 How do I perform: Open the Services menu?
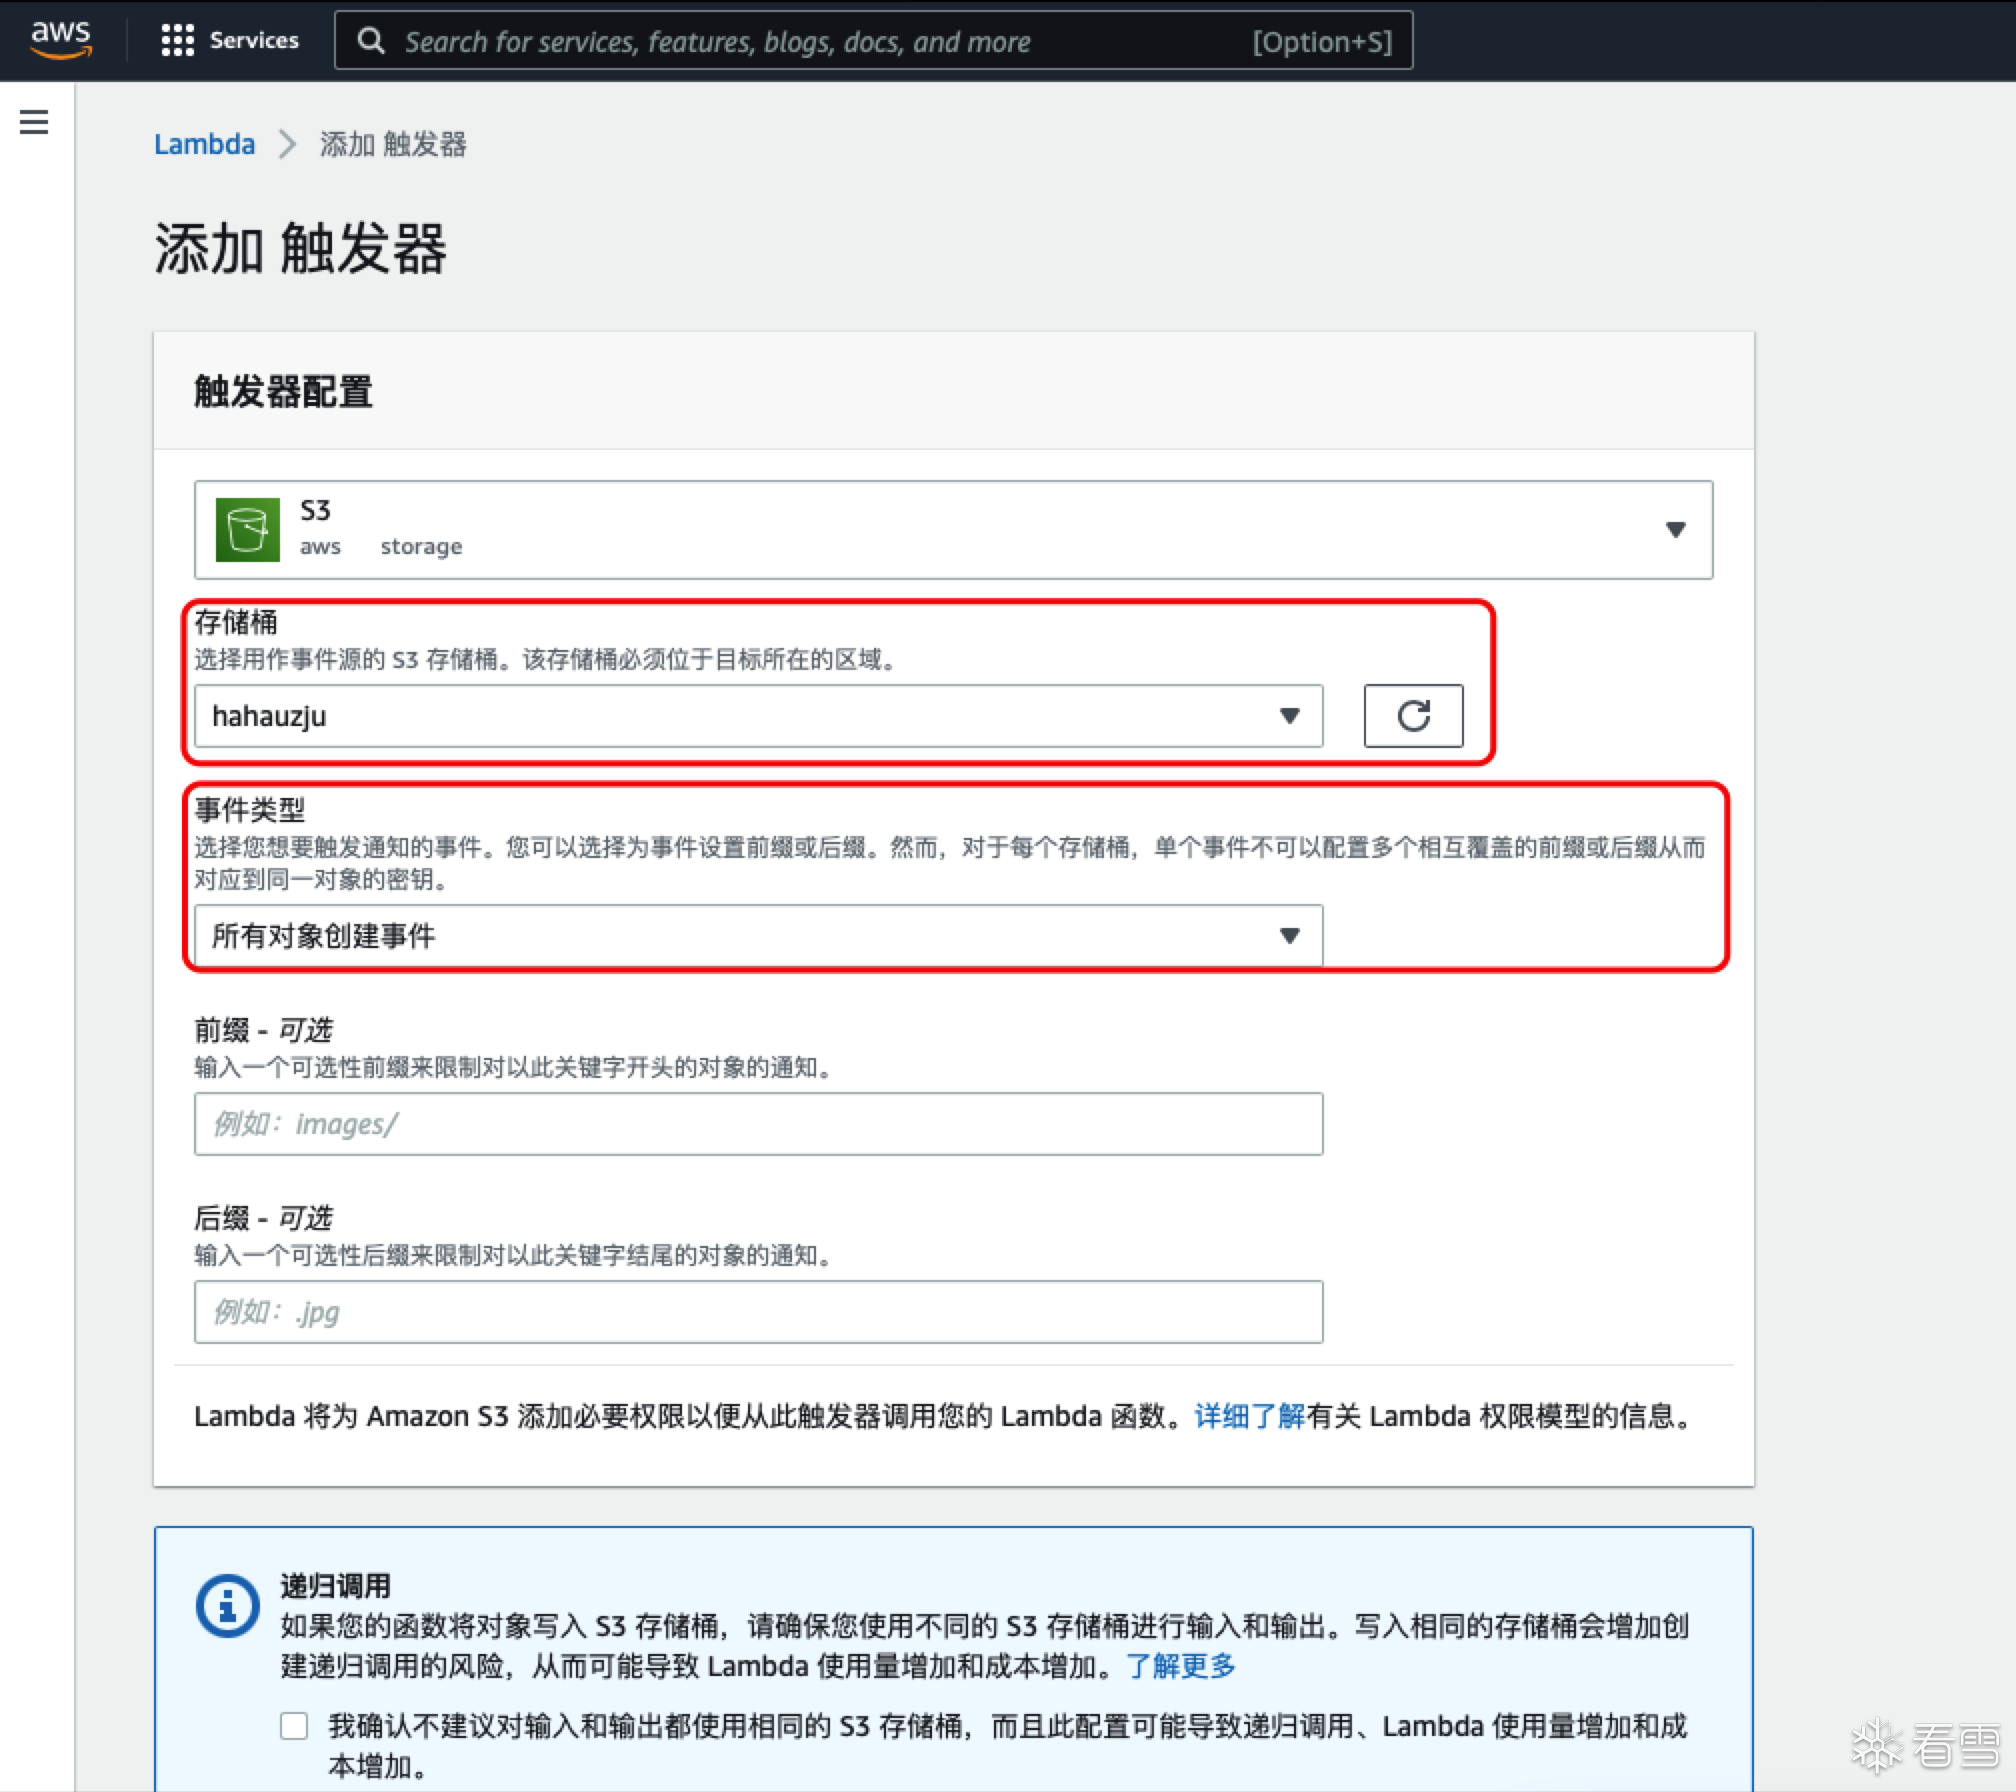(x=253, y=40)
